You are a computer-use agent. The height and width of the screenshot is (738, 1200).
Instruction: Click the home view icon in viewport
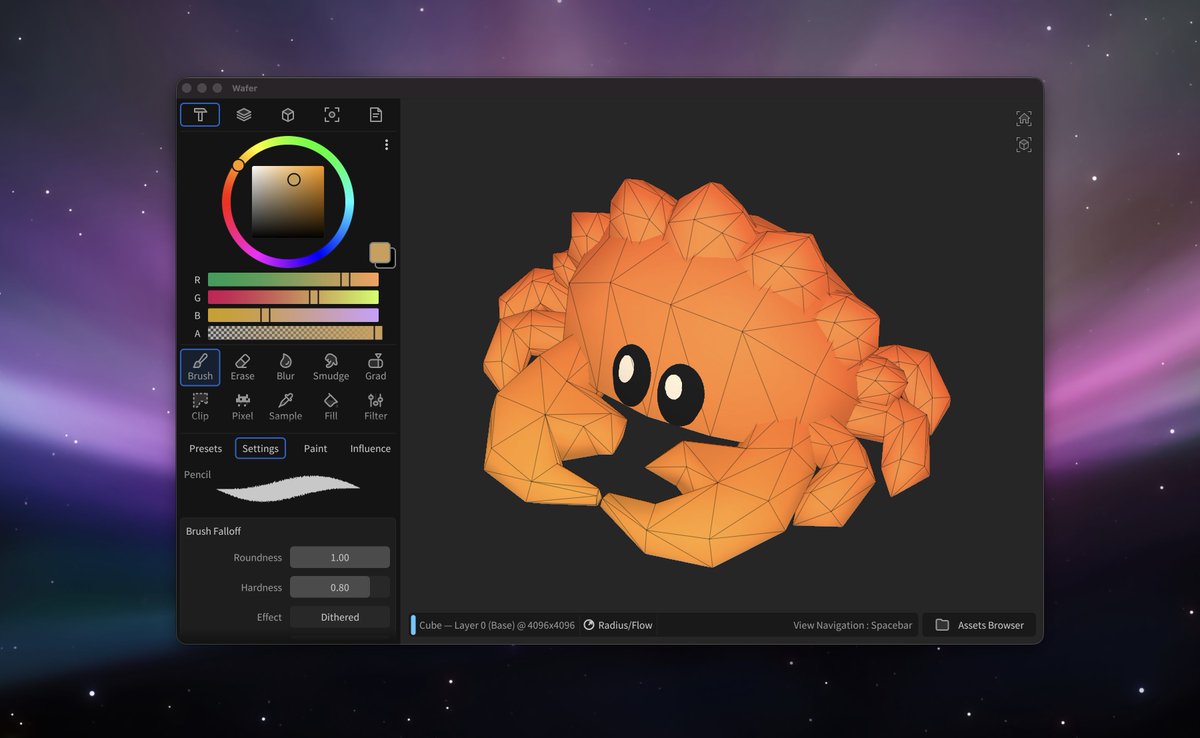(1023, 118)
